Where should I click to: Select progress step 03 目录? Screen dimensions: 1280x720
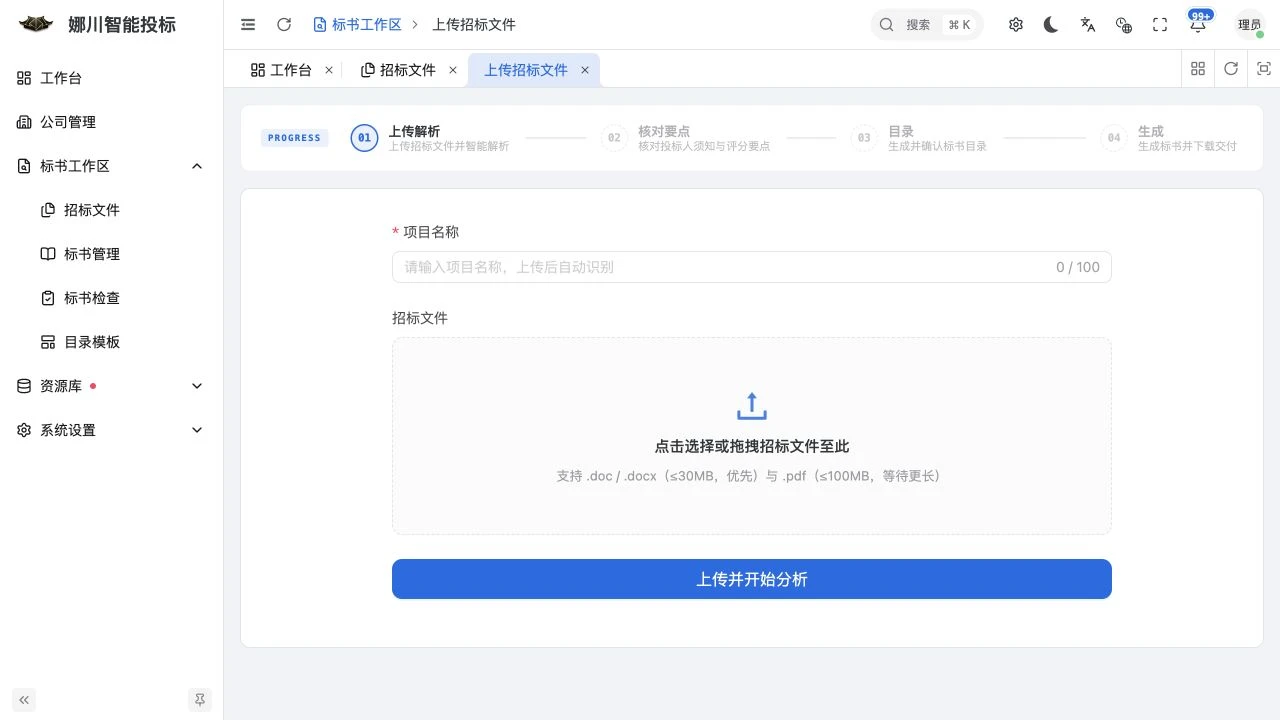(x=919, y=138)
